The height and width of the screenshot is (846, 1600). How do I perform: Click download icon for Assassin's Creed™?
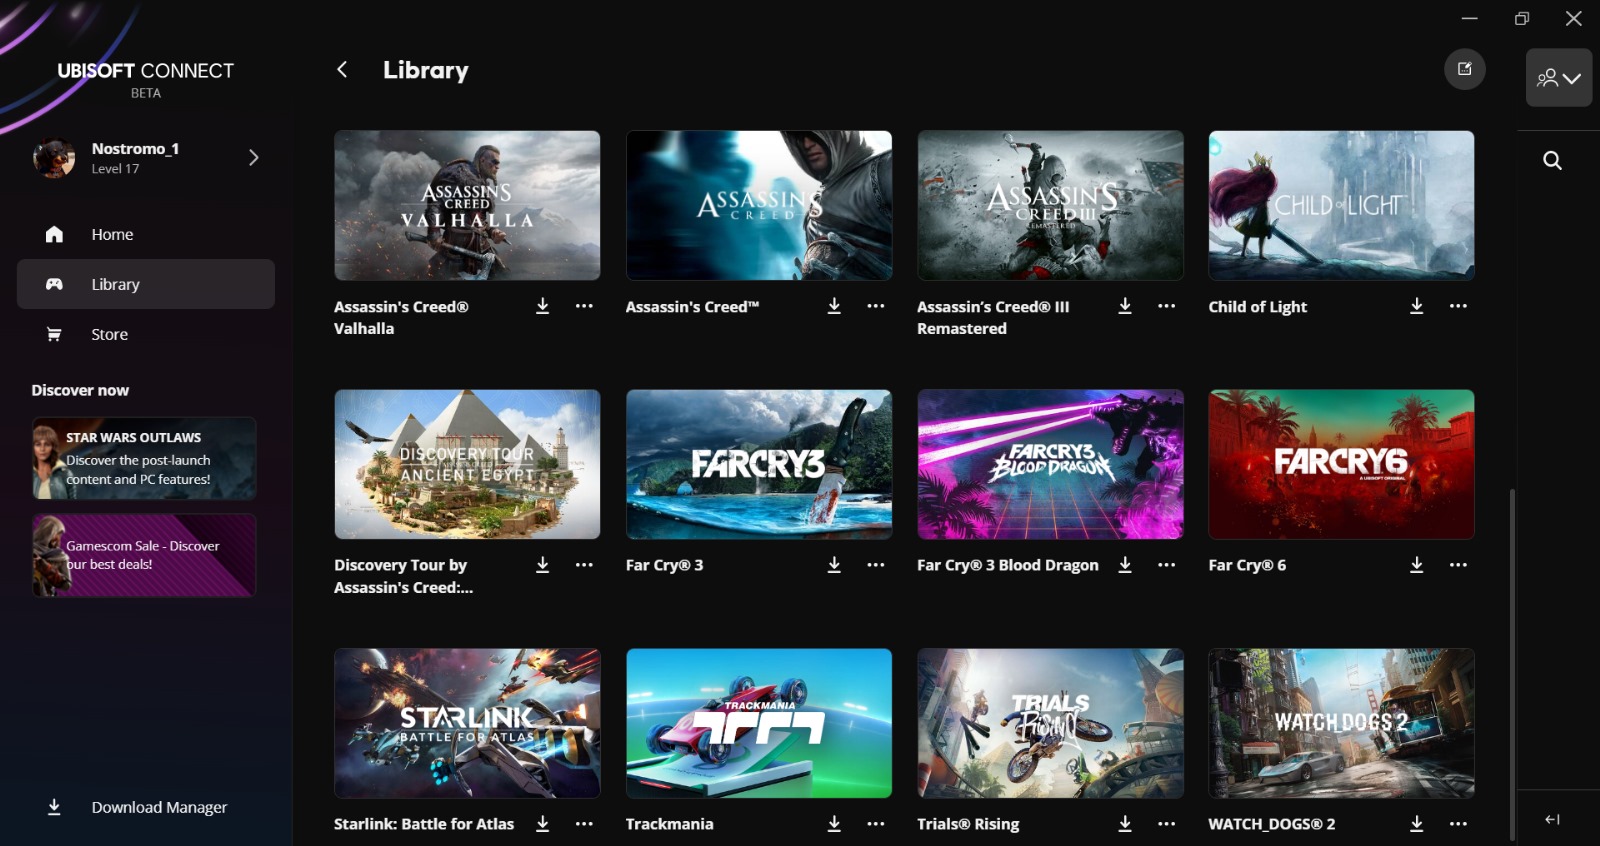point(834,306)
